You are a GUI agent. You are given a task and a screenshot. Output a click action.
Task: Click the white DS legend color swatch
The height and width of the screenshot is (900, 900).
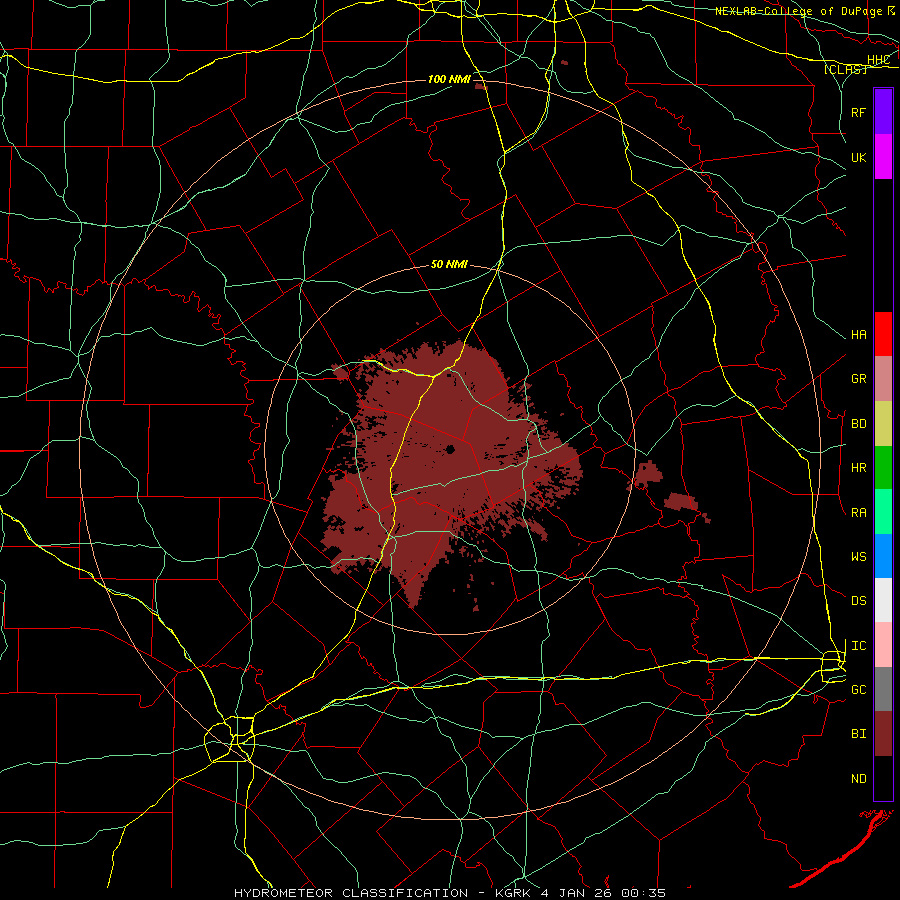click(883, 600)
